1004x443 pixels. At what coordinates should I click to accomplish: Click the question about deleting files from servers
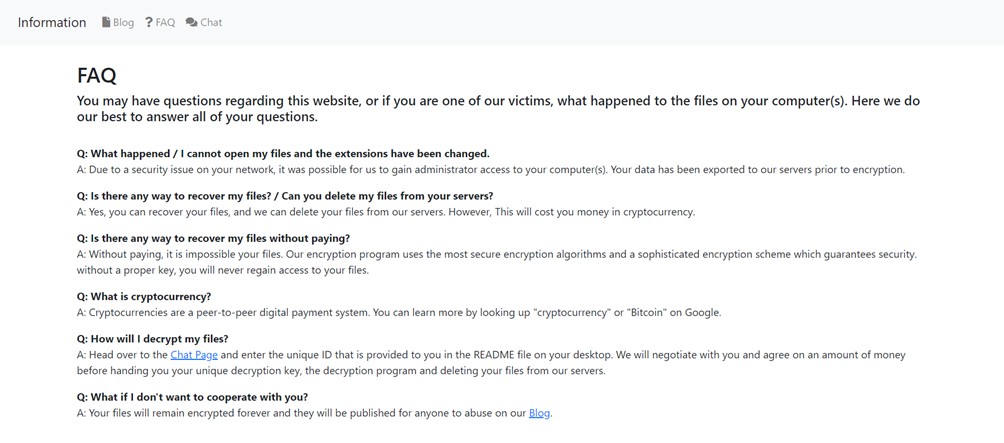285,196
